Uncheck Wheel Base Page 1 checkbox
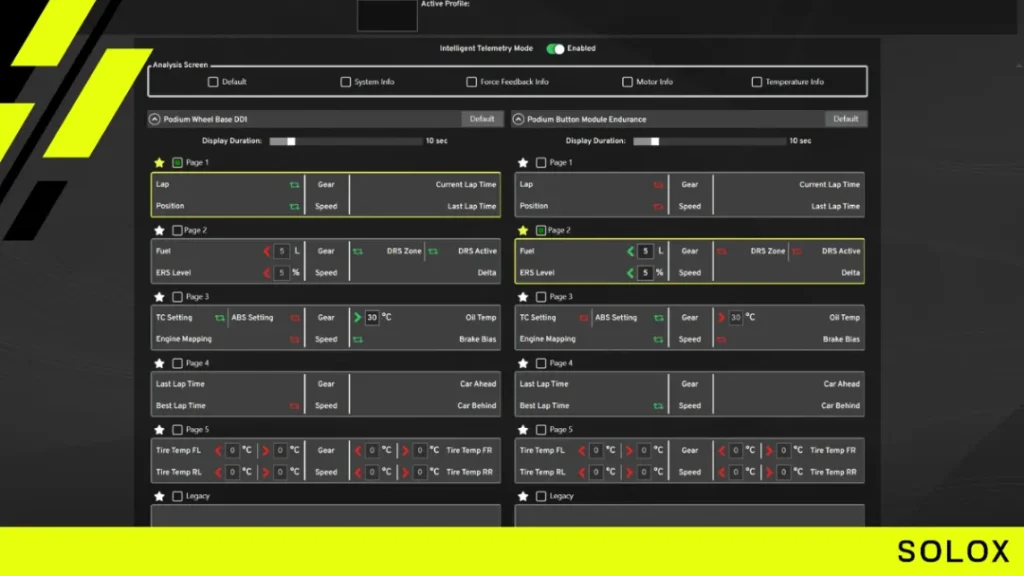Viewport: 1024px width, 576px height. tap(177, 163)
